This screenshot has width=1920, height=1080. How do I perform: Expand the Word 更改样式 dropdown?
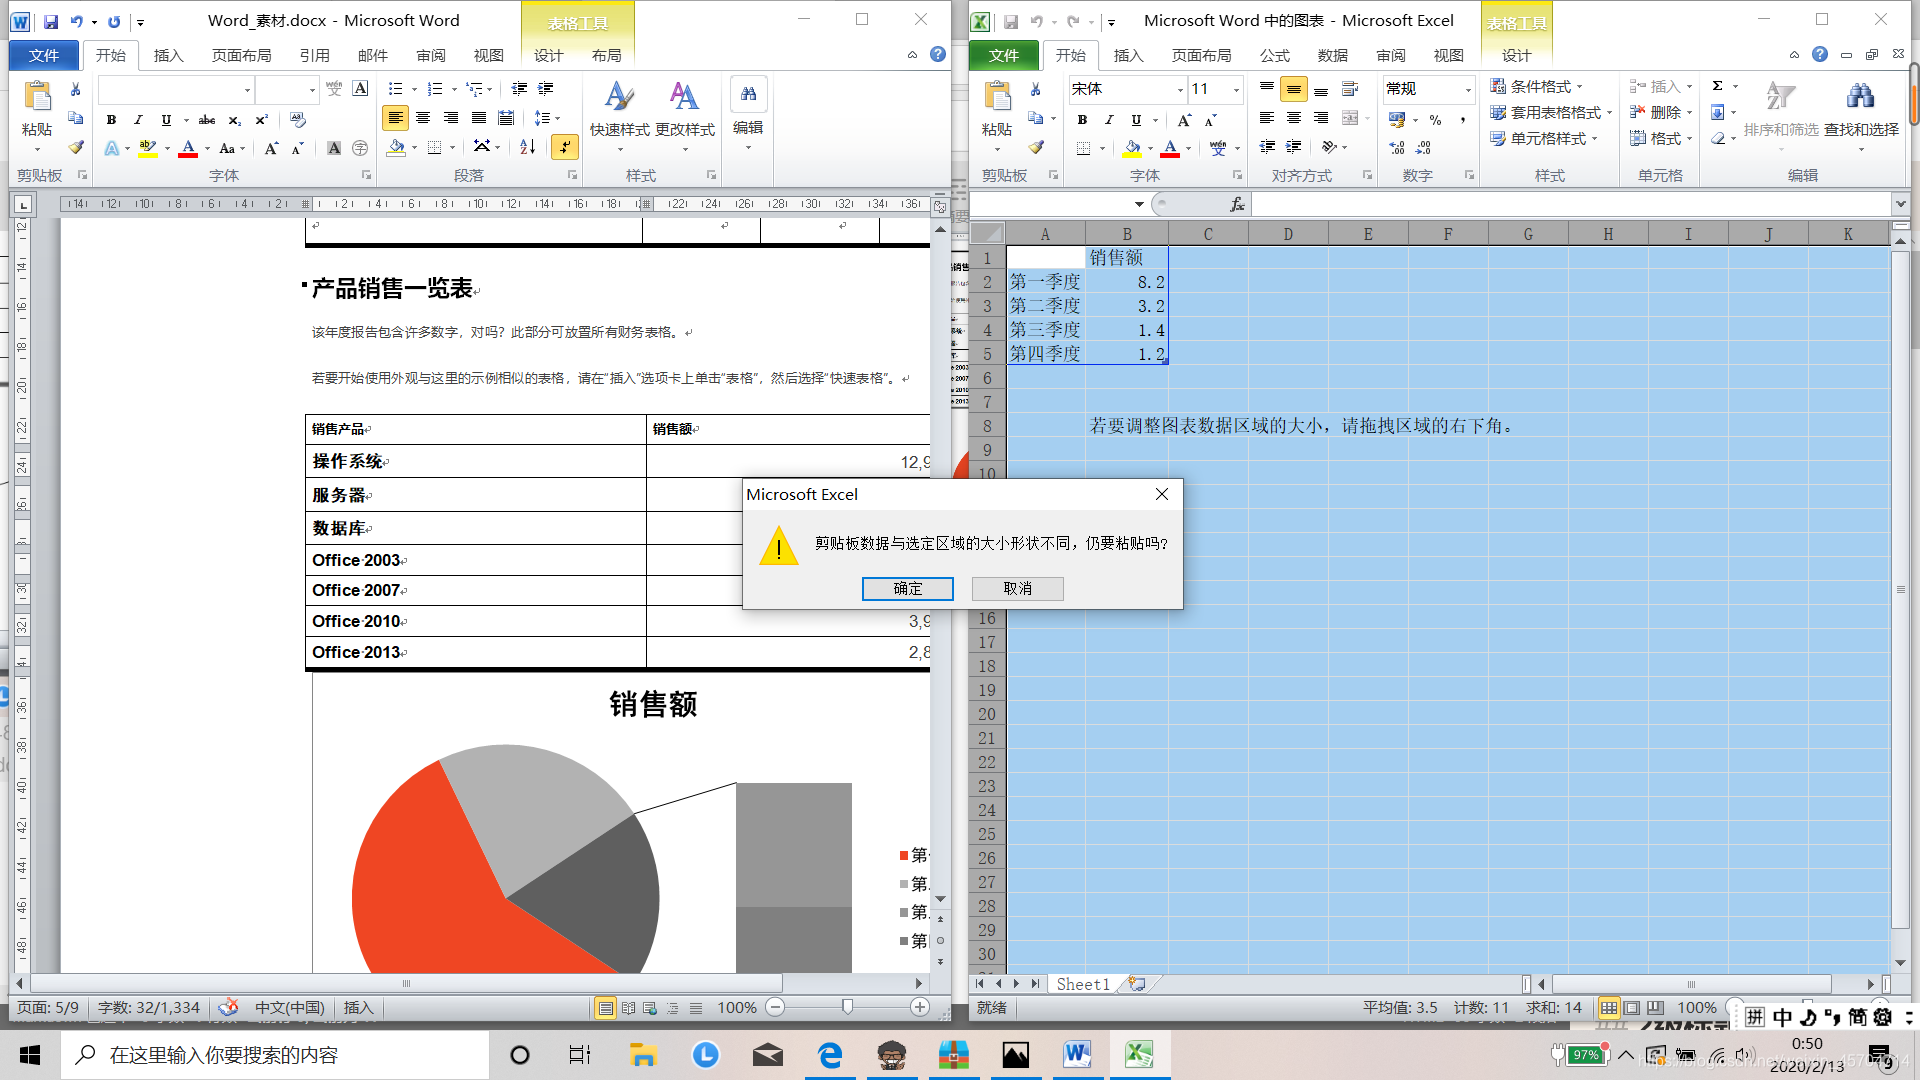[x=685, y=150]
